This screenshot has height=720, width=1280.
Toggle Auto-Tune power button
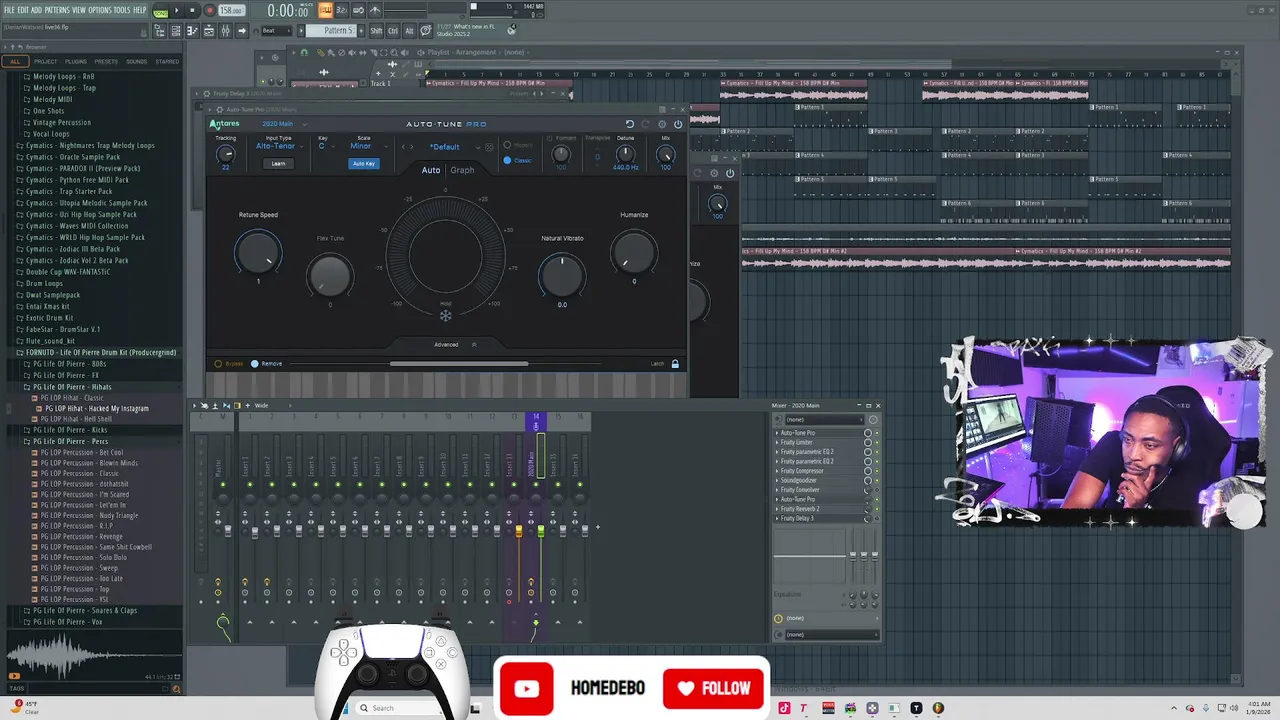pyautogui.click(x=678, y=124)
